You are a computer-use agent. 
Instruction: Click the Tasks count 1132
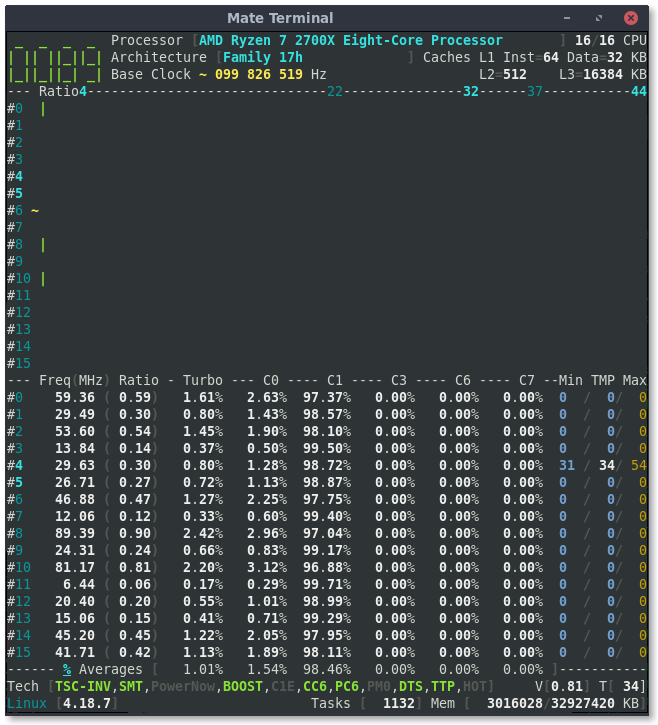click(x=399, y=704)
